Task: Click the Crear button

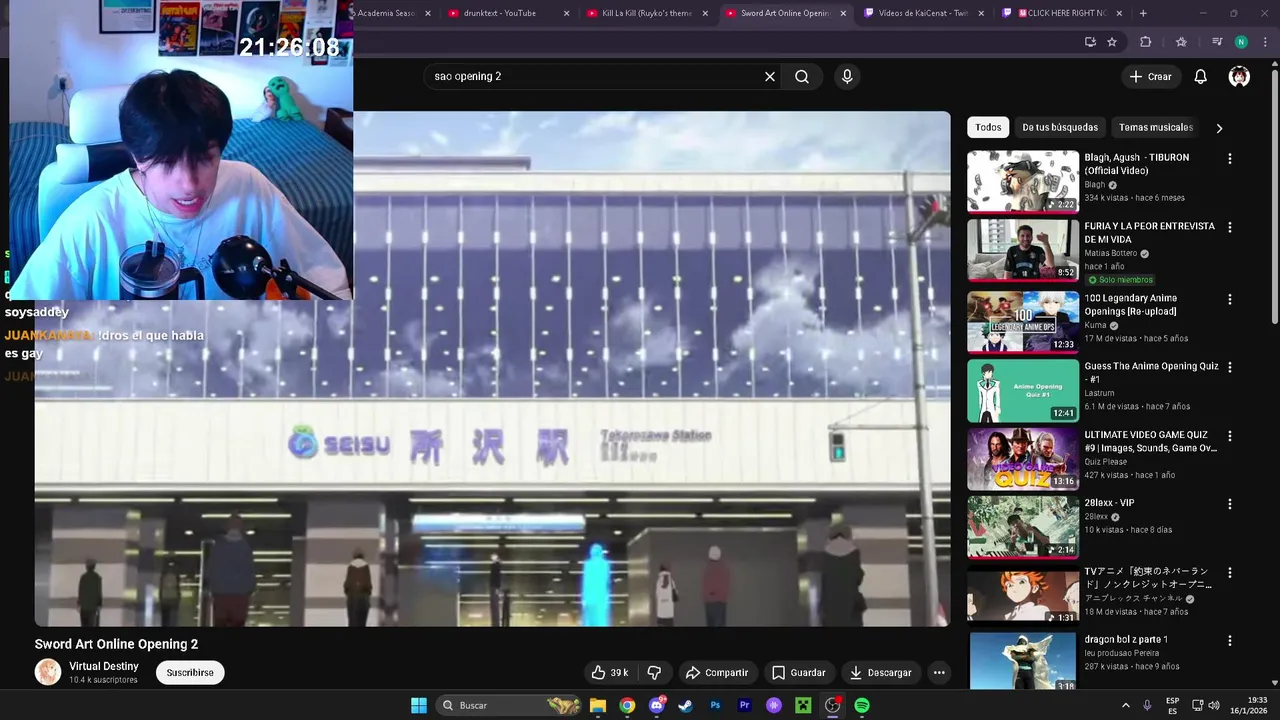Action: point(1150,77)
